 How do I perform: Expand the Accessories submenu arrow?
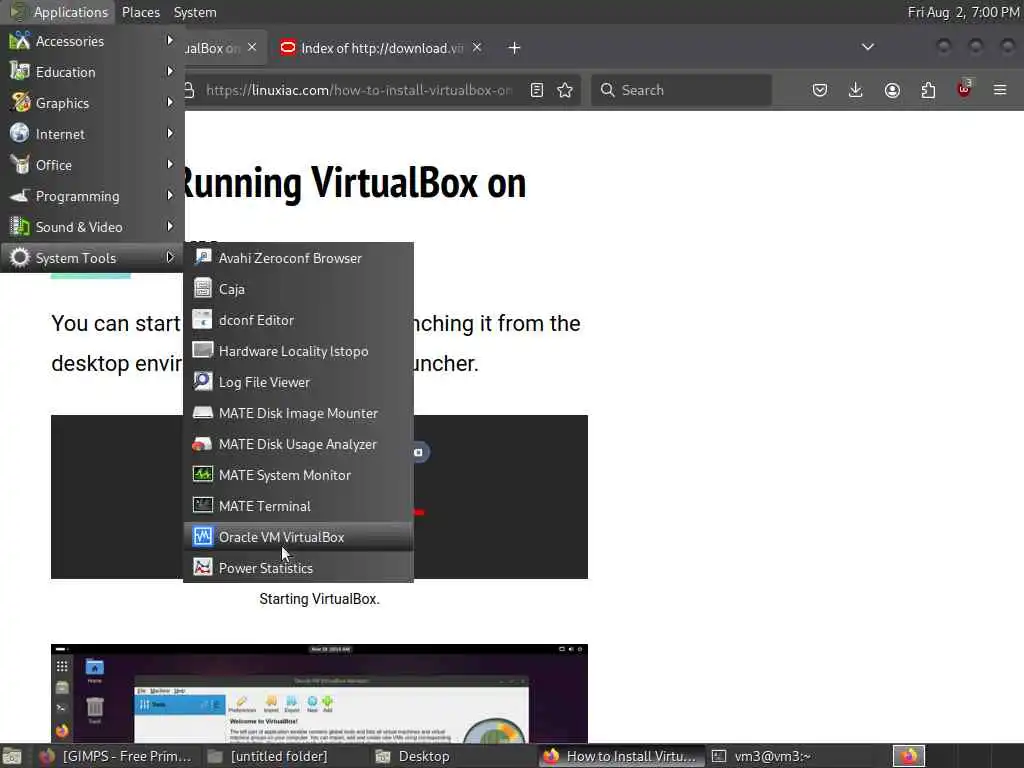click(x=170, y=40)
